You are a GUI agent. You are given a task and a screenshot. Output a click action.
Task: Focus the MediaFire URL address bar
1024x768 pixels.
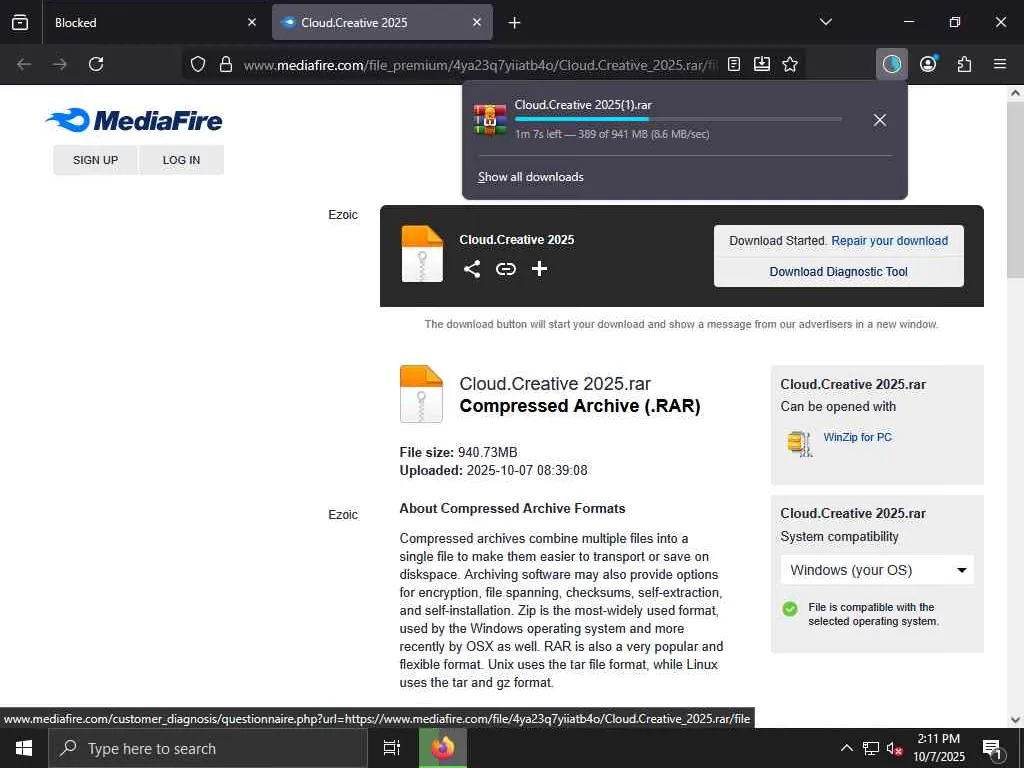(x=480, y=65)
